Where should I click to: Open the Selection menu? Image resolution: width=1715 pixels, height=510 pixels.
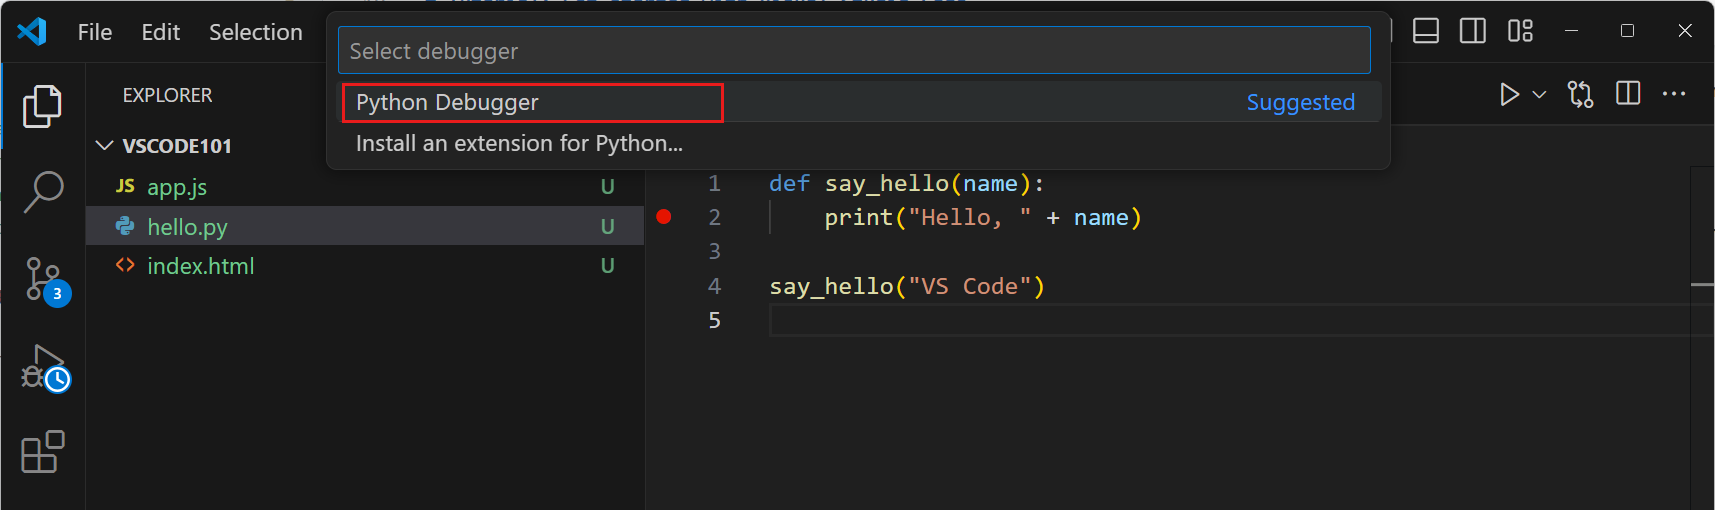pyautogui.click(x=255, y=32)
